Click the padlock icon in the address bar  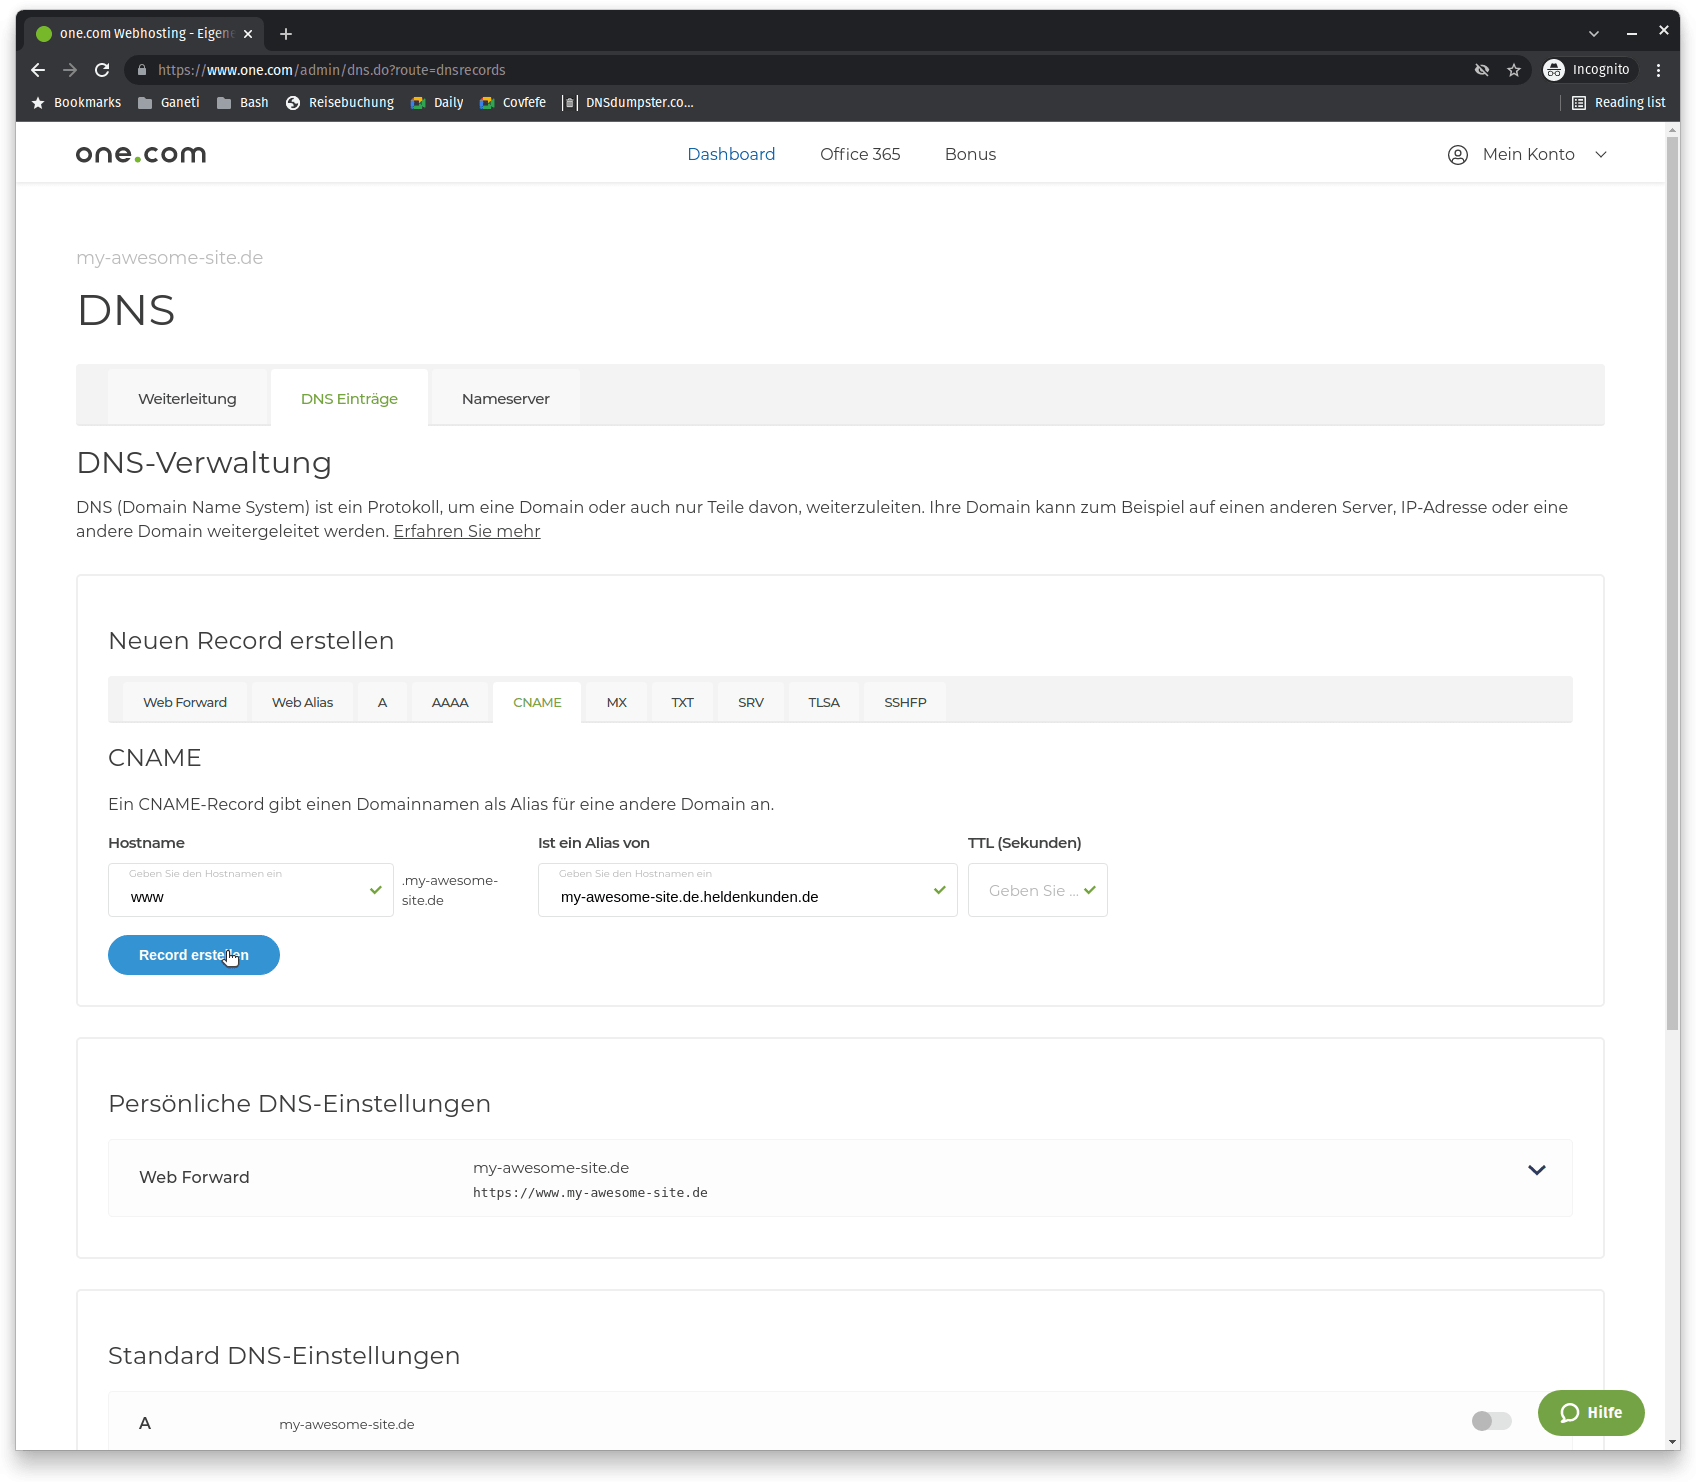point(142,70)
